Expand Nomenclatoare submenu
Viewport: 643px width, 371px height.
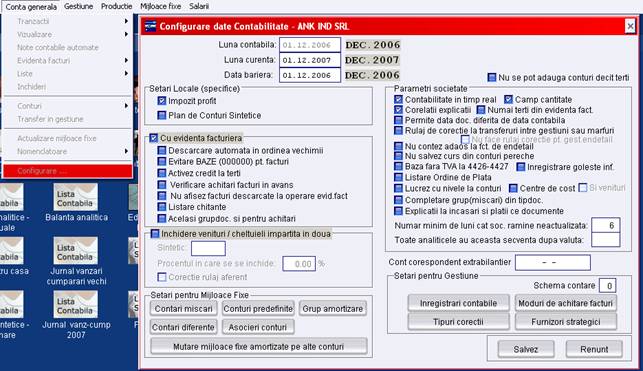coord(68,151)
